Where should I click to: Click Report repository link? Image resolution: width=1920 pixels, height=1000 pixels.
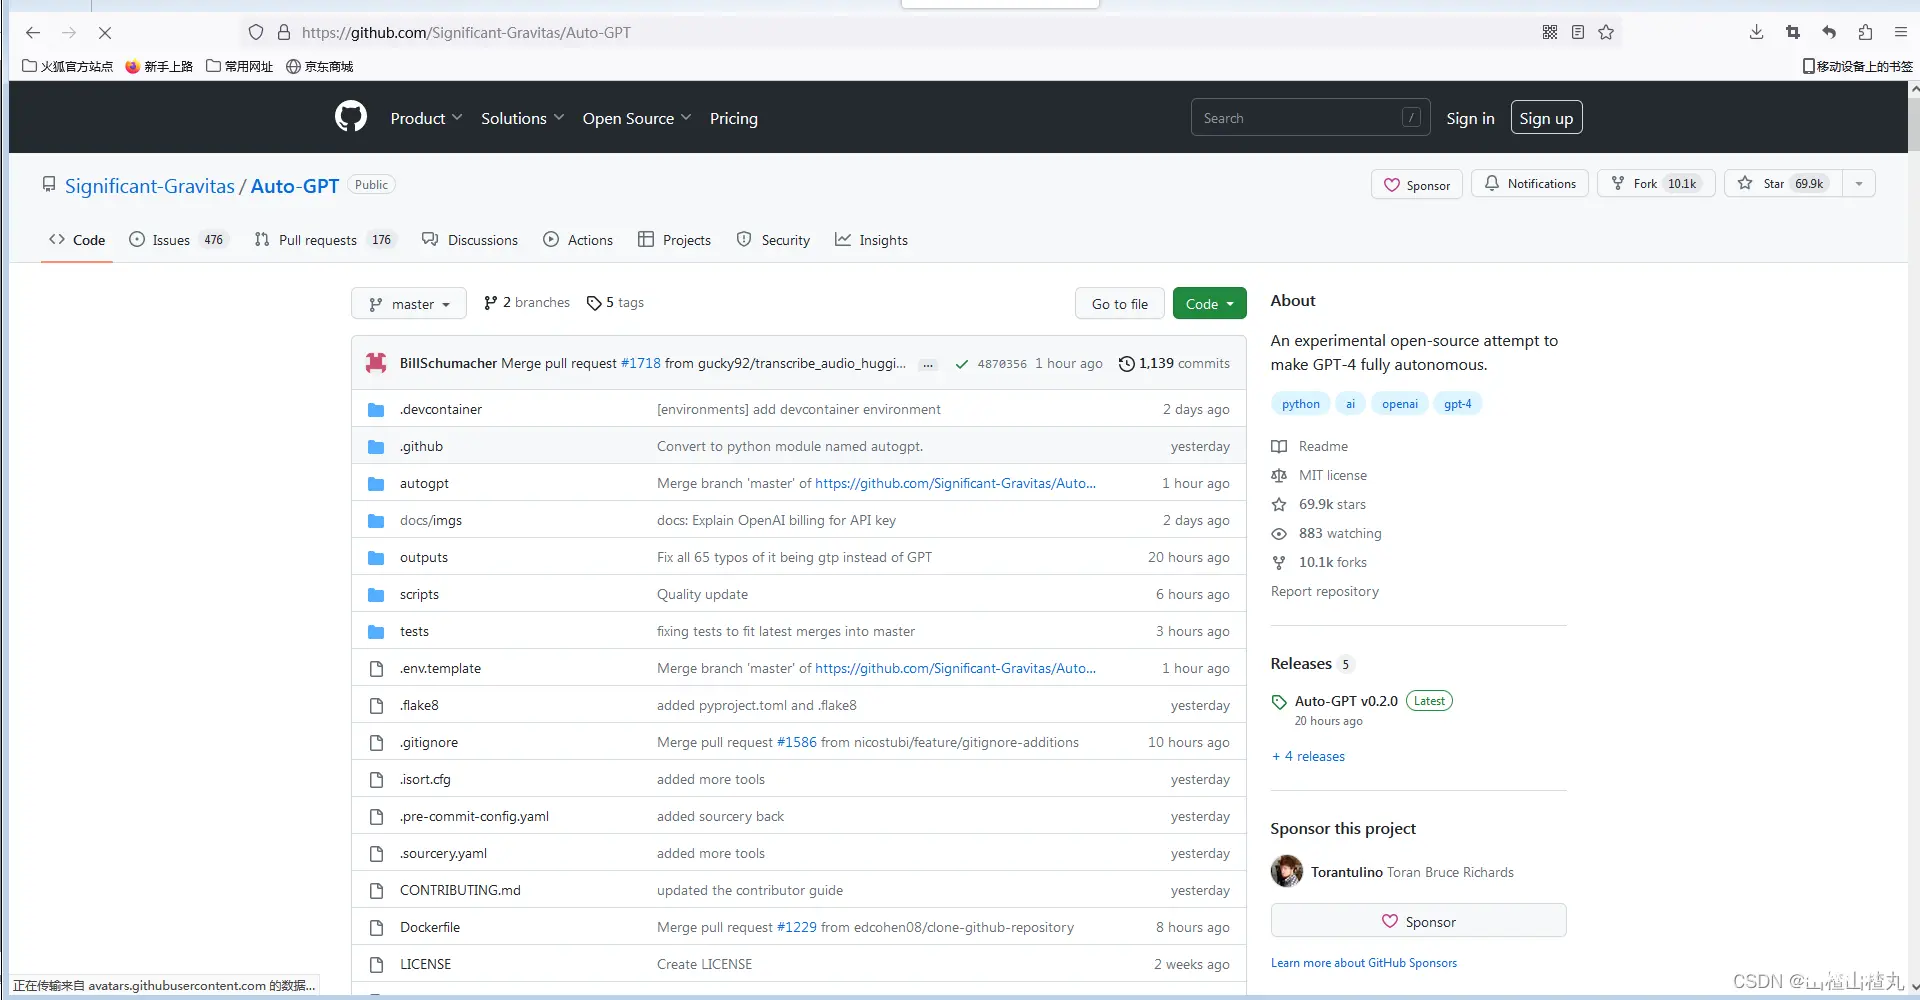click(x=1325, y=592)
